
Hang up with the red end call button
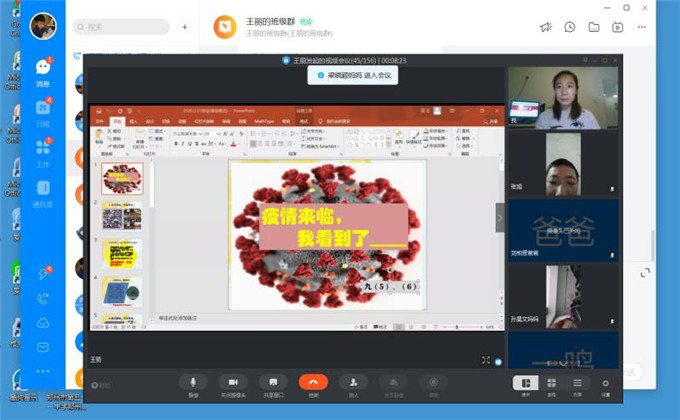313,382
